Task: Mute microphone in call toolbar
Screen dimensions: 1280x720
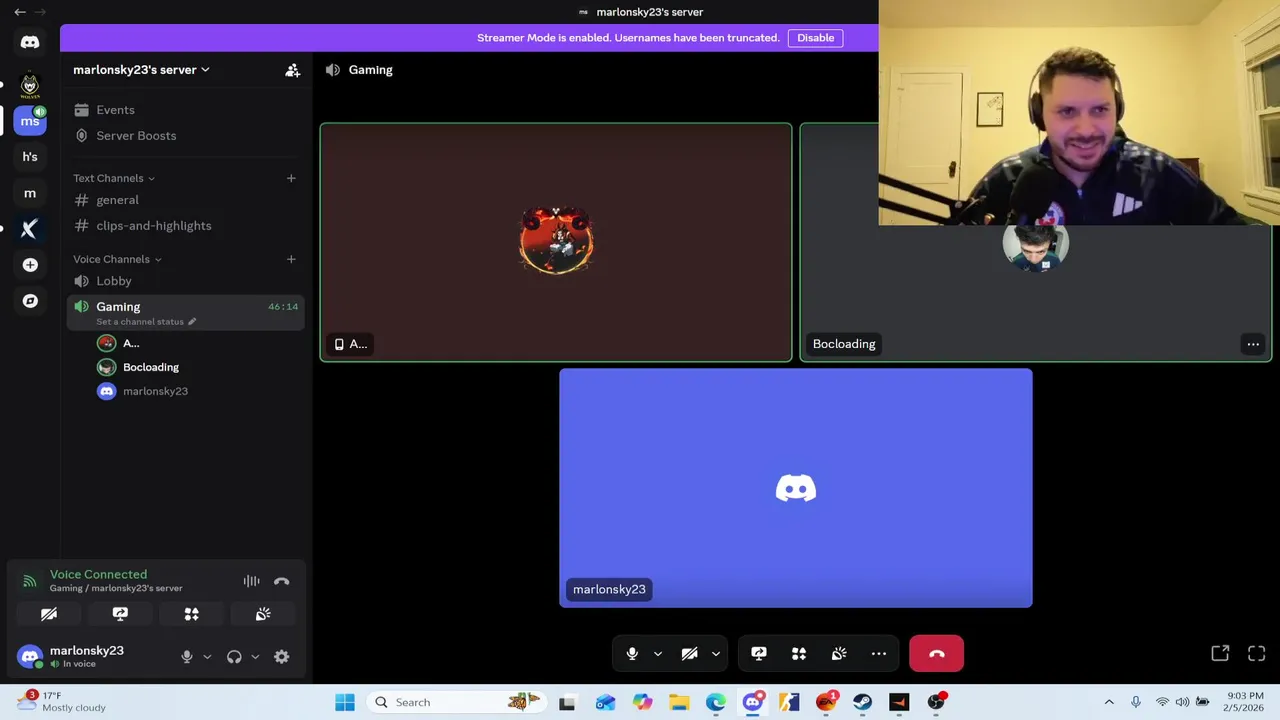Action: [x=632, y=654]
